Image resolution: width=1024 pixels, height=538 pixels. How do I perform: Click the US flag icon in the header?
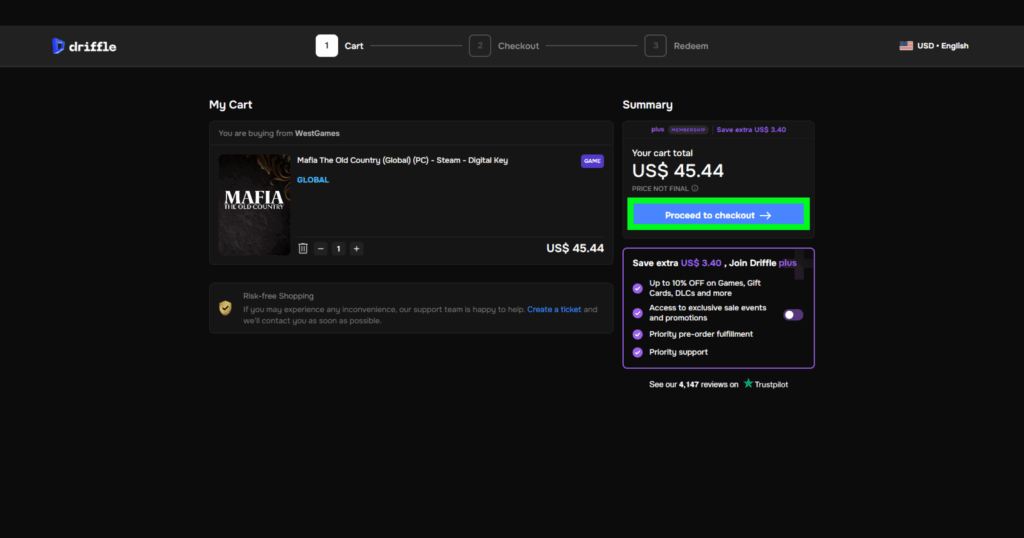pos(906,46)
